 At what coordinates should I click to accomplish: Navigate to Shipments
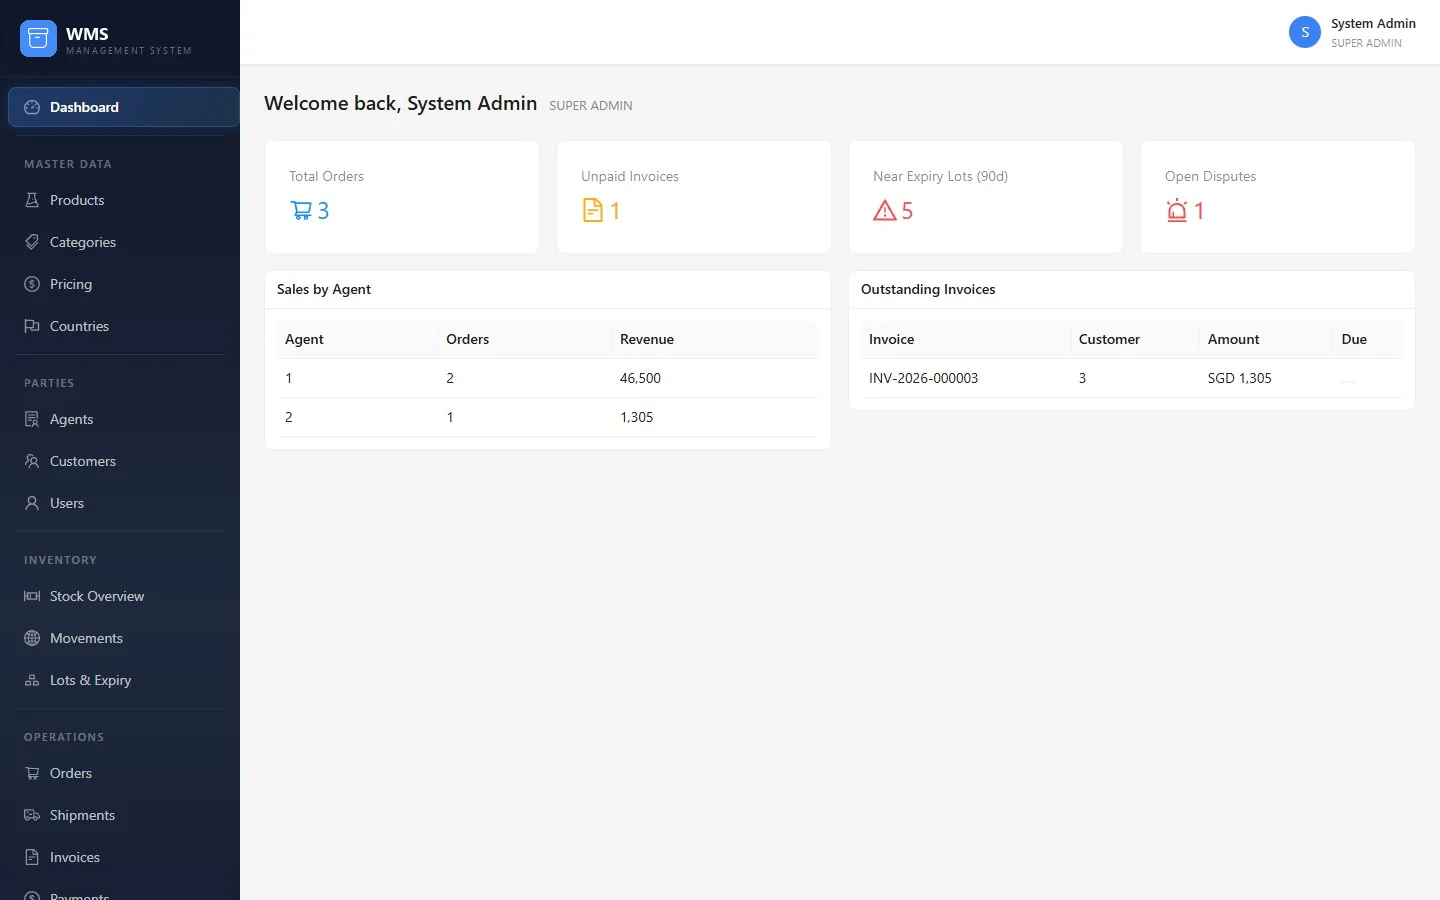point(124,815)
